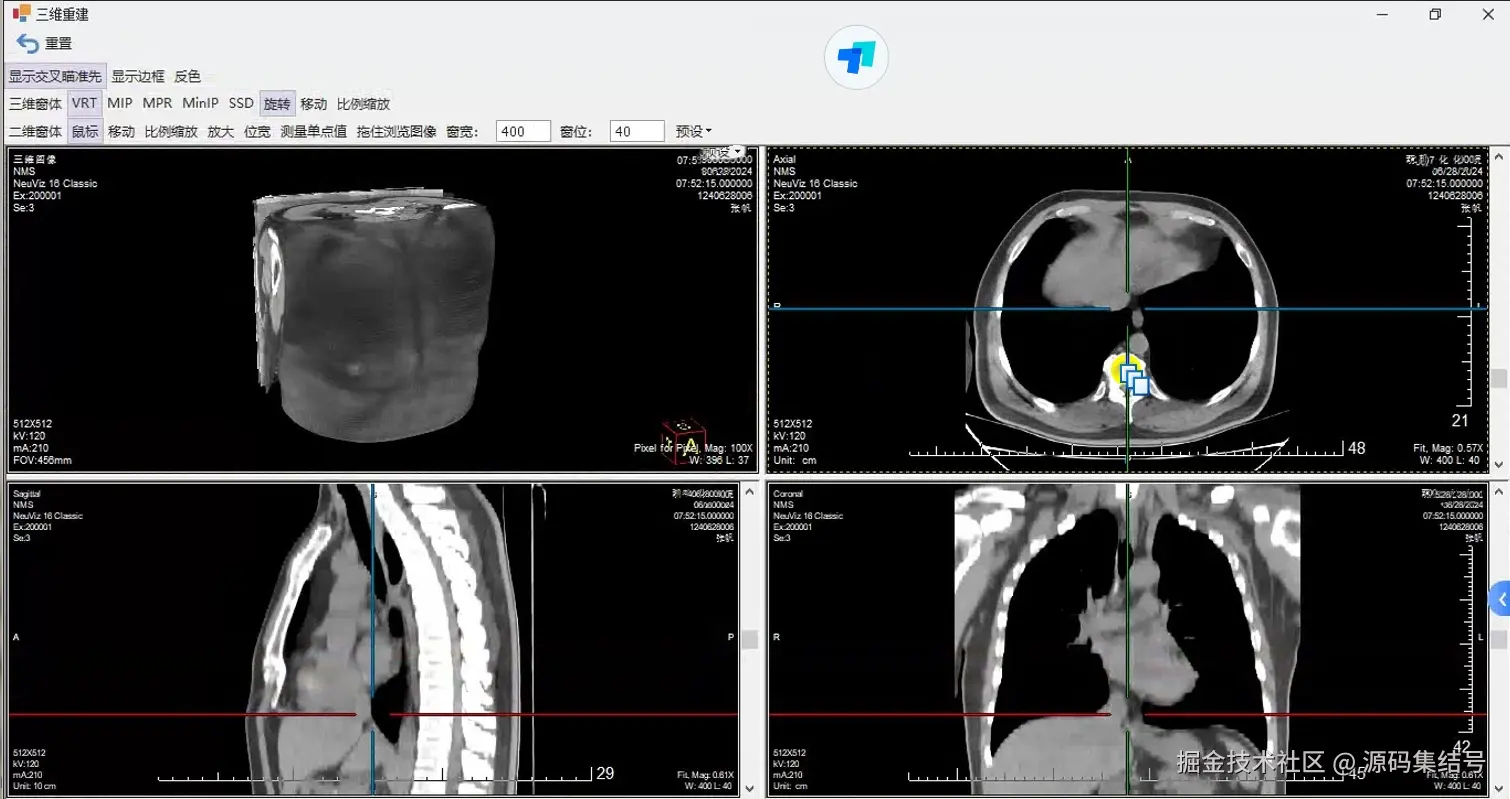Click the 三维重建 app icon in the title bar
The image size is (1510, 799).
[21, 14]
